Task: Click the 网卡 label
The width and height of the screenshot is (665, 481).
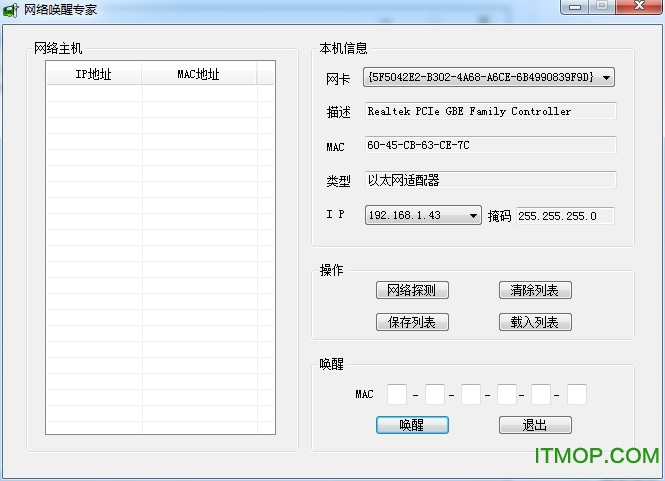Action: [x=338, y=79]
